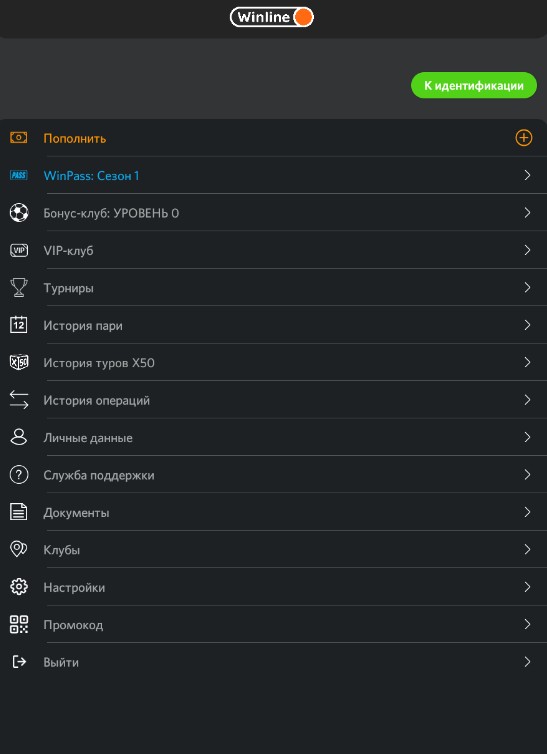Click the soccer ball Бонус-клуб icon
Viewport: 547px width, 754px height.
[19, 213]
